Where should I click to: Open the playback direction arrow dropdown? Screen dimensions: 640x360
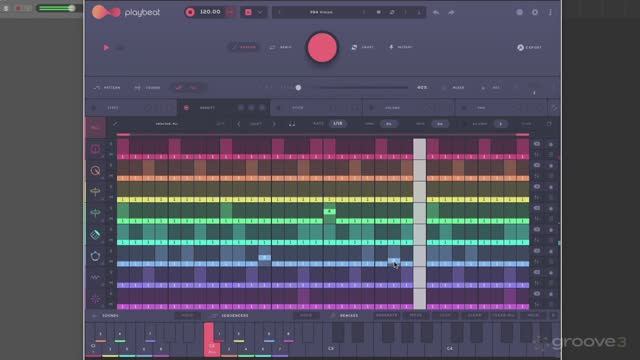(x=501, y=124)
